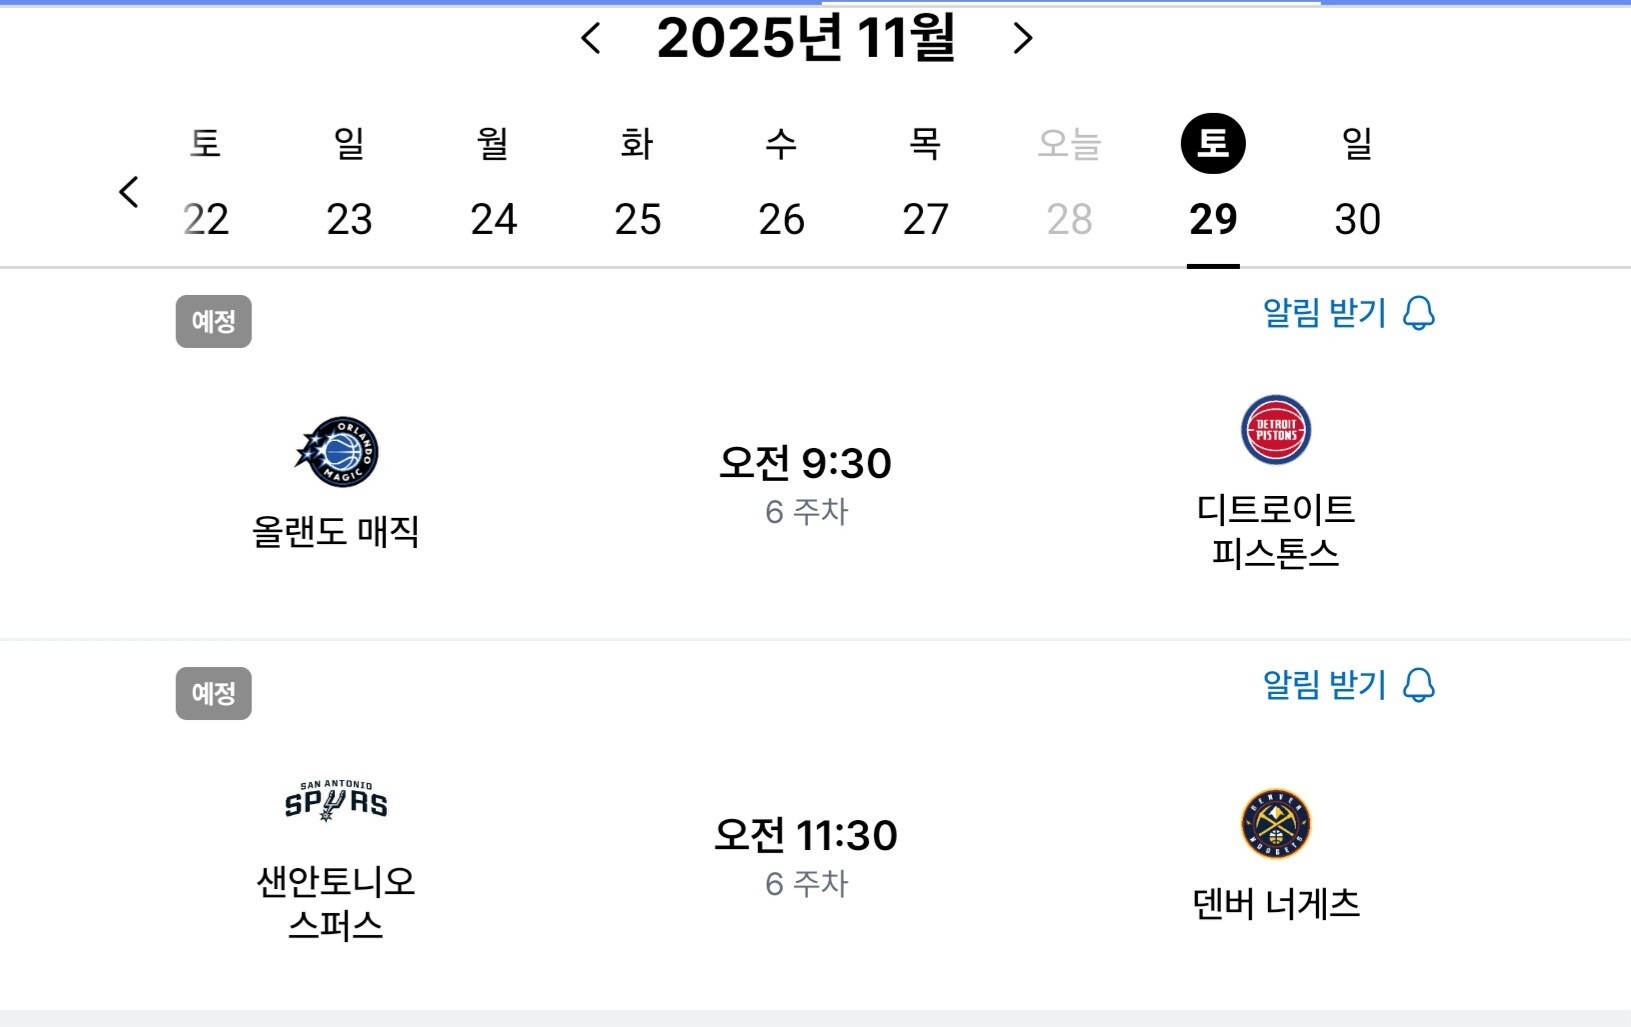Click bell icon for Magic–Pistons game
Screen dimensions: 1631x1027
click(x=1418, y=314)
